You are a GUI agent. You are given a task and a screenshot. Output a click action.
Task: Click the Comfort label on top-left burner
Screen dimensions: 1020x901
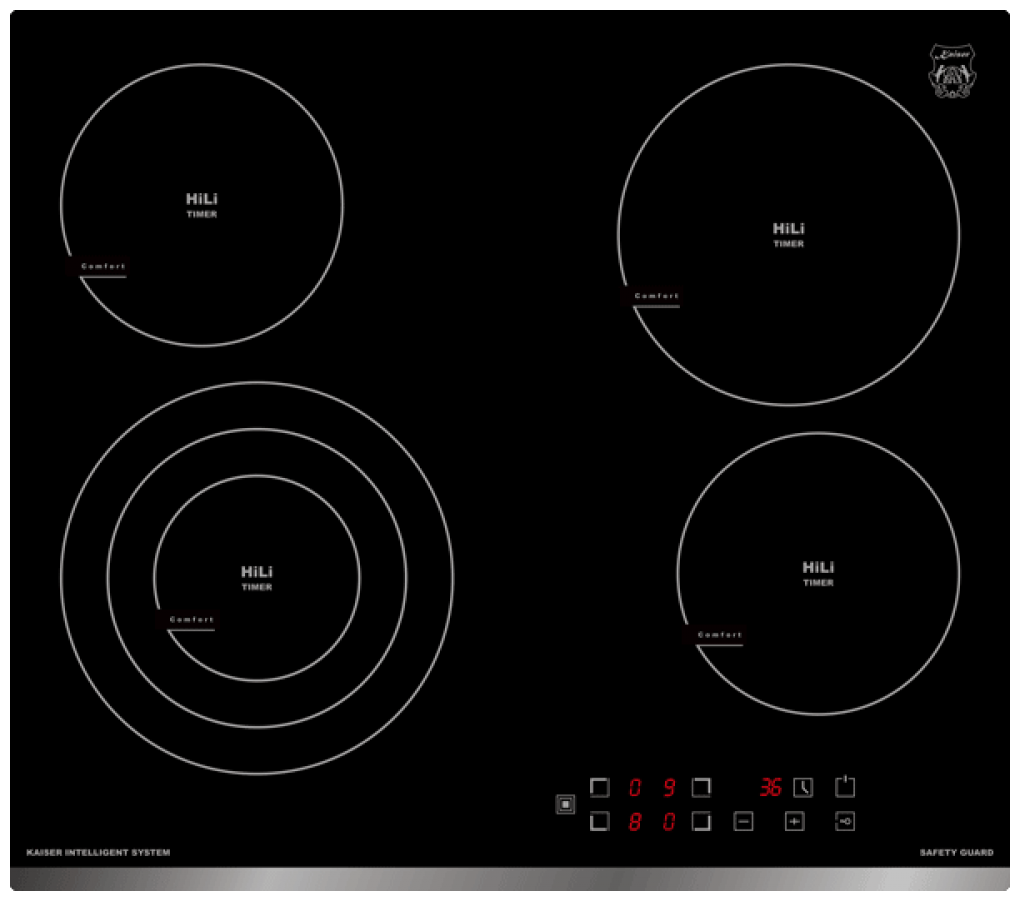103,267
